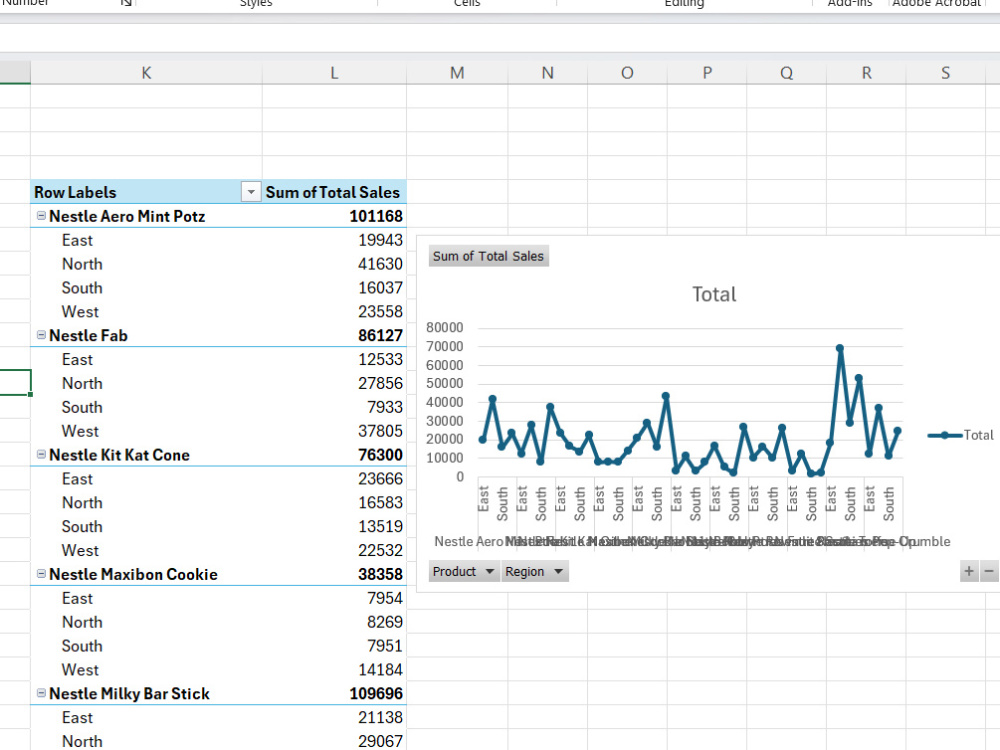Collapse the Nestle Kit Kat Cone group
1000x750 pixels.
point(41,454)
